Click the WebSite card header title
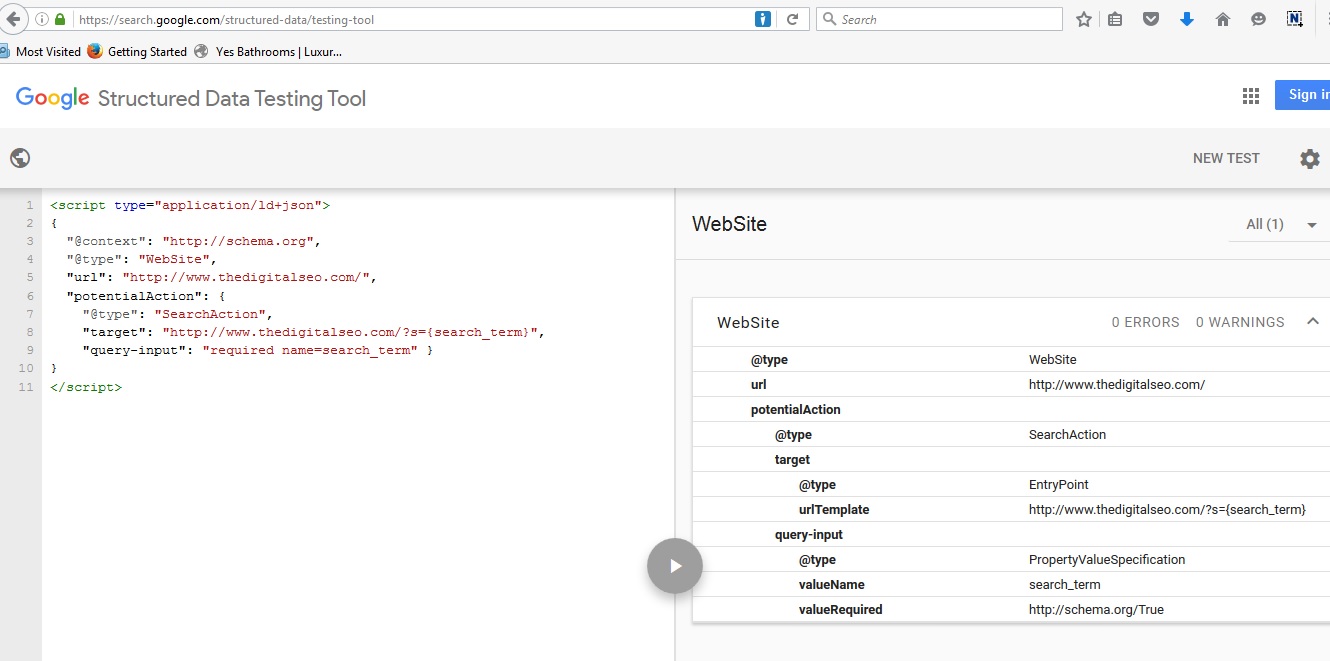The width and height of the screenshot is (1330, 661). pyautogui.click(x=748, y=323)
